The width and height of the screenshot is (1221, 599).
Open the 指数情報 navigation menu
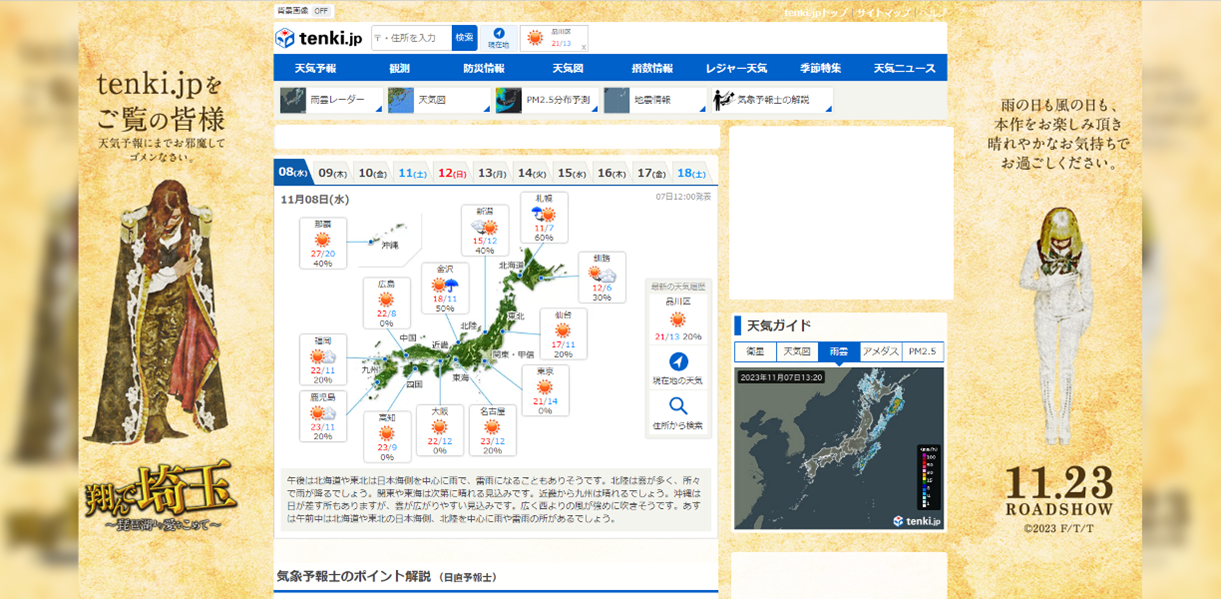pyautogui.click(x=652, y=68)
